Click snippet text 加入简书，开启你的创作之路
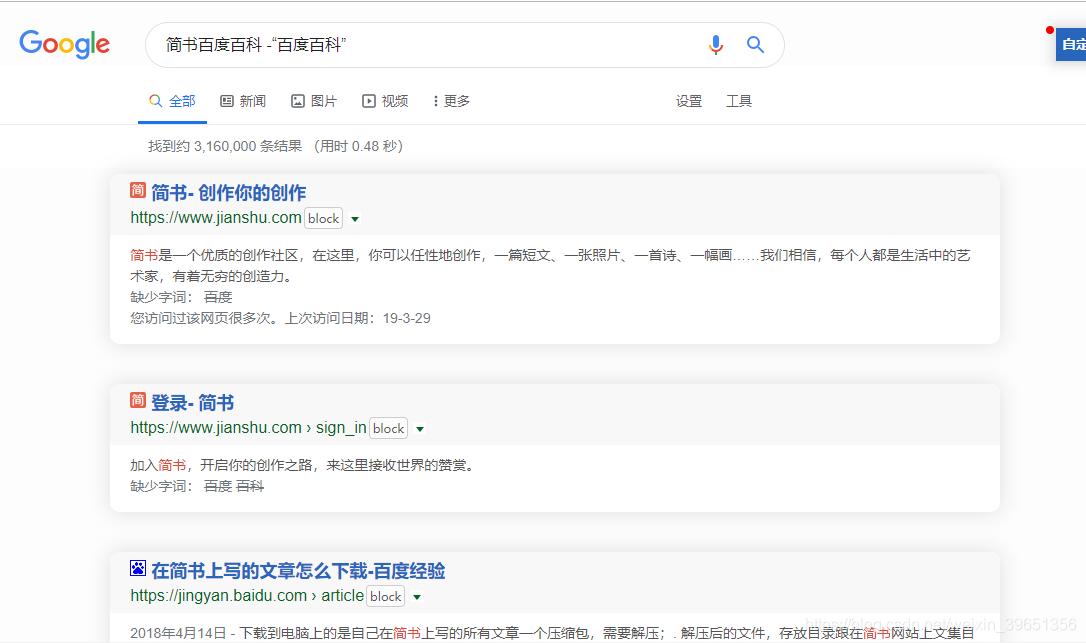Viewport: 1086px width, 643px height. (x=222, y=465)
